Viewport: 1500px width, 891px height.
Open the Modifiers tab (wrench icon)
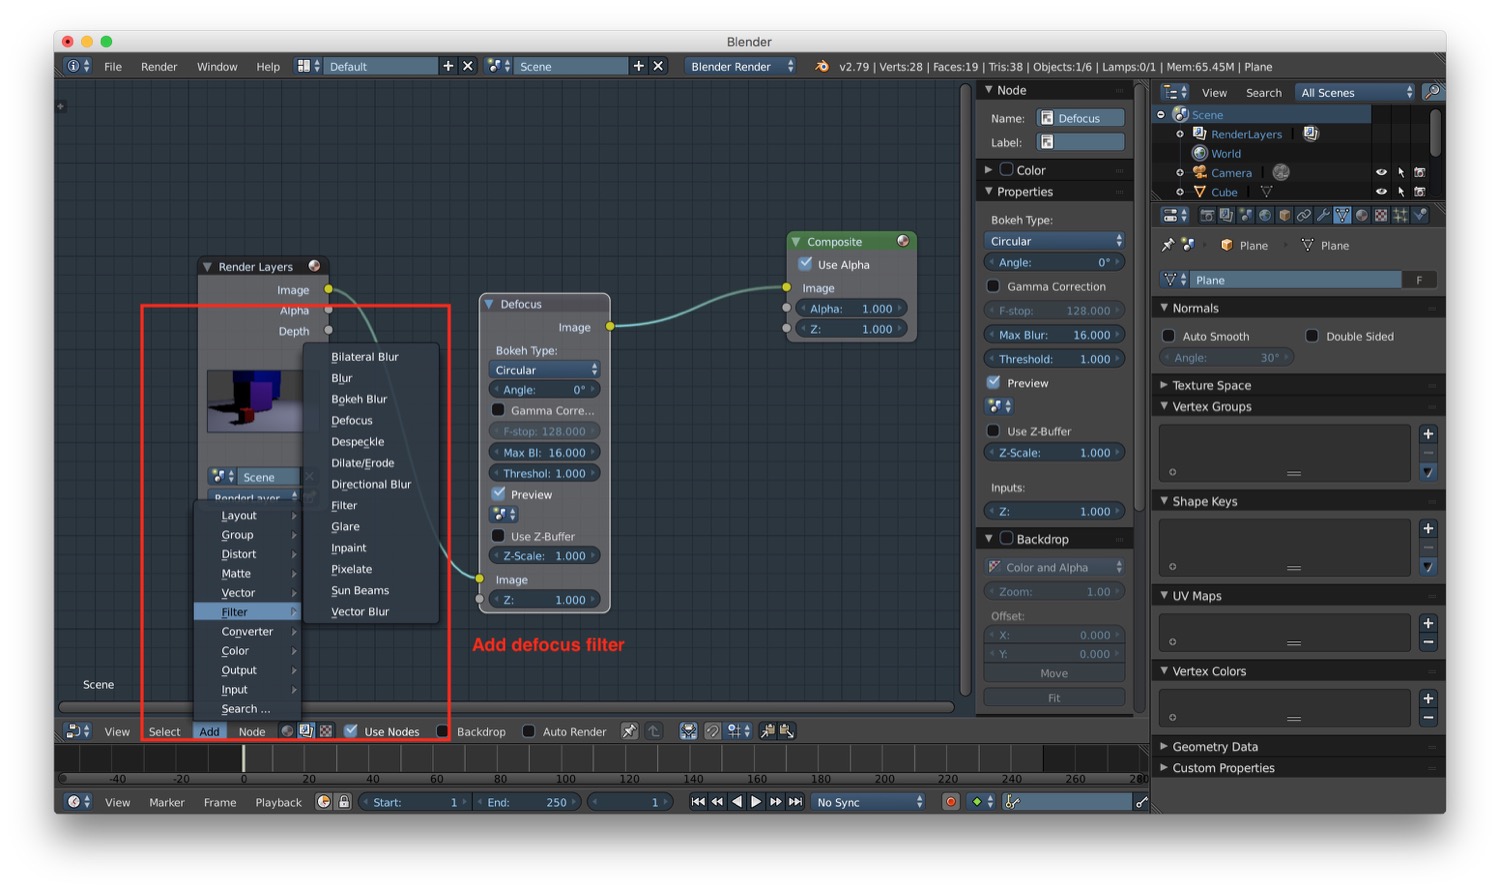1323,215
